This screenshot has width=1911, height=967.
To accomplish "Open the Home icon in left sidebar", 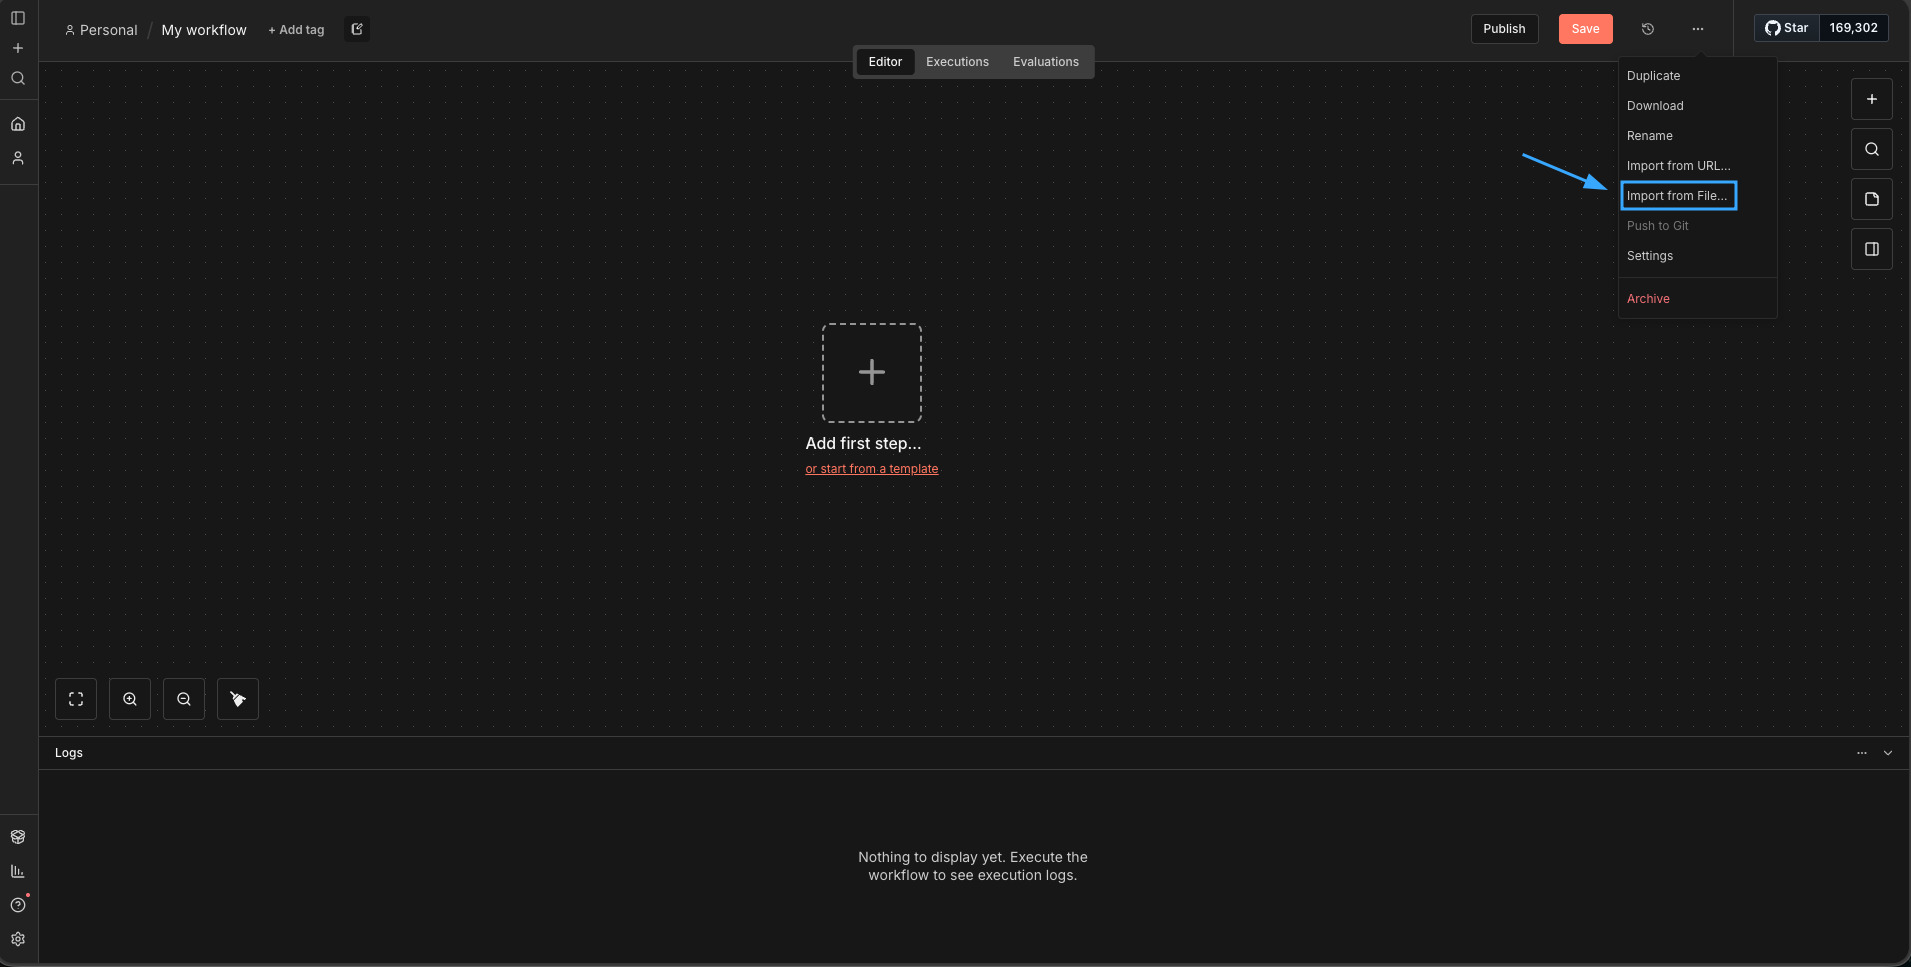I will pos(18,124).
